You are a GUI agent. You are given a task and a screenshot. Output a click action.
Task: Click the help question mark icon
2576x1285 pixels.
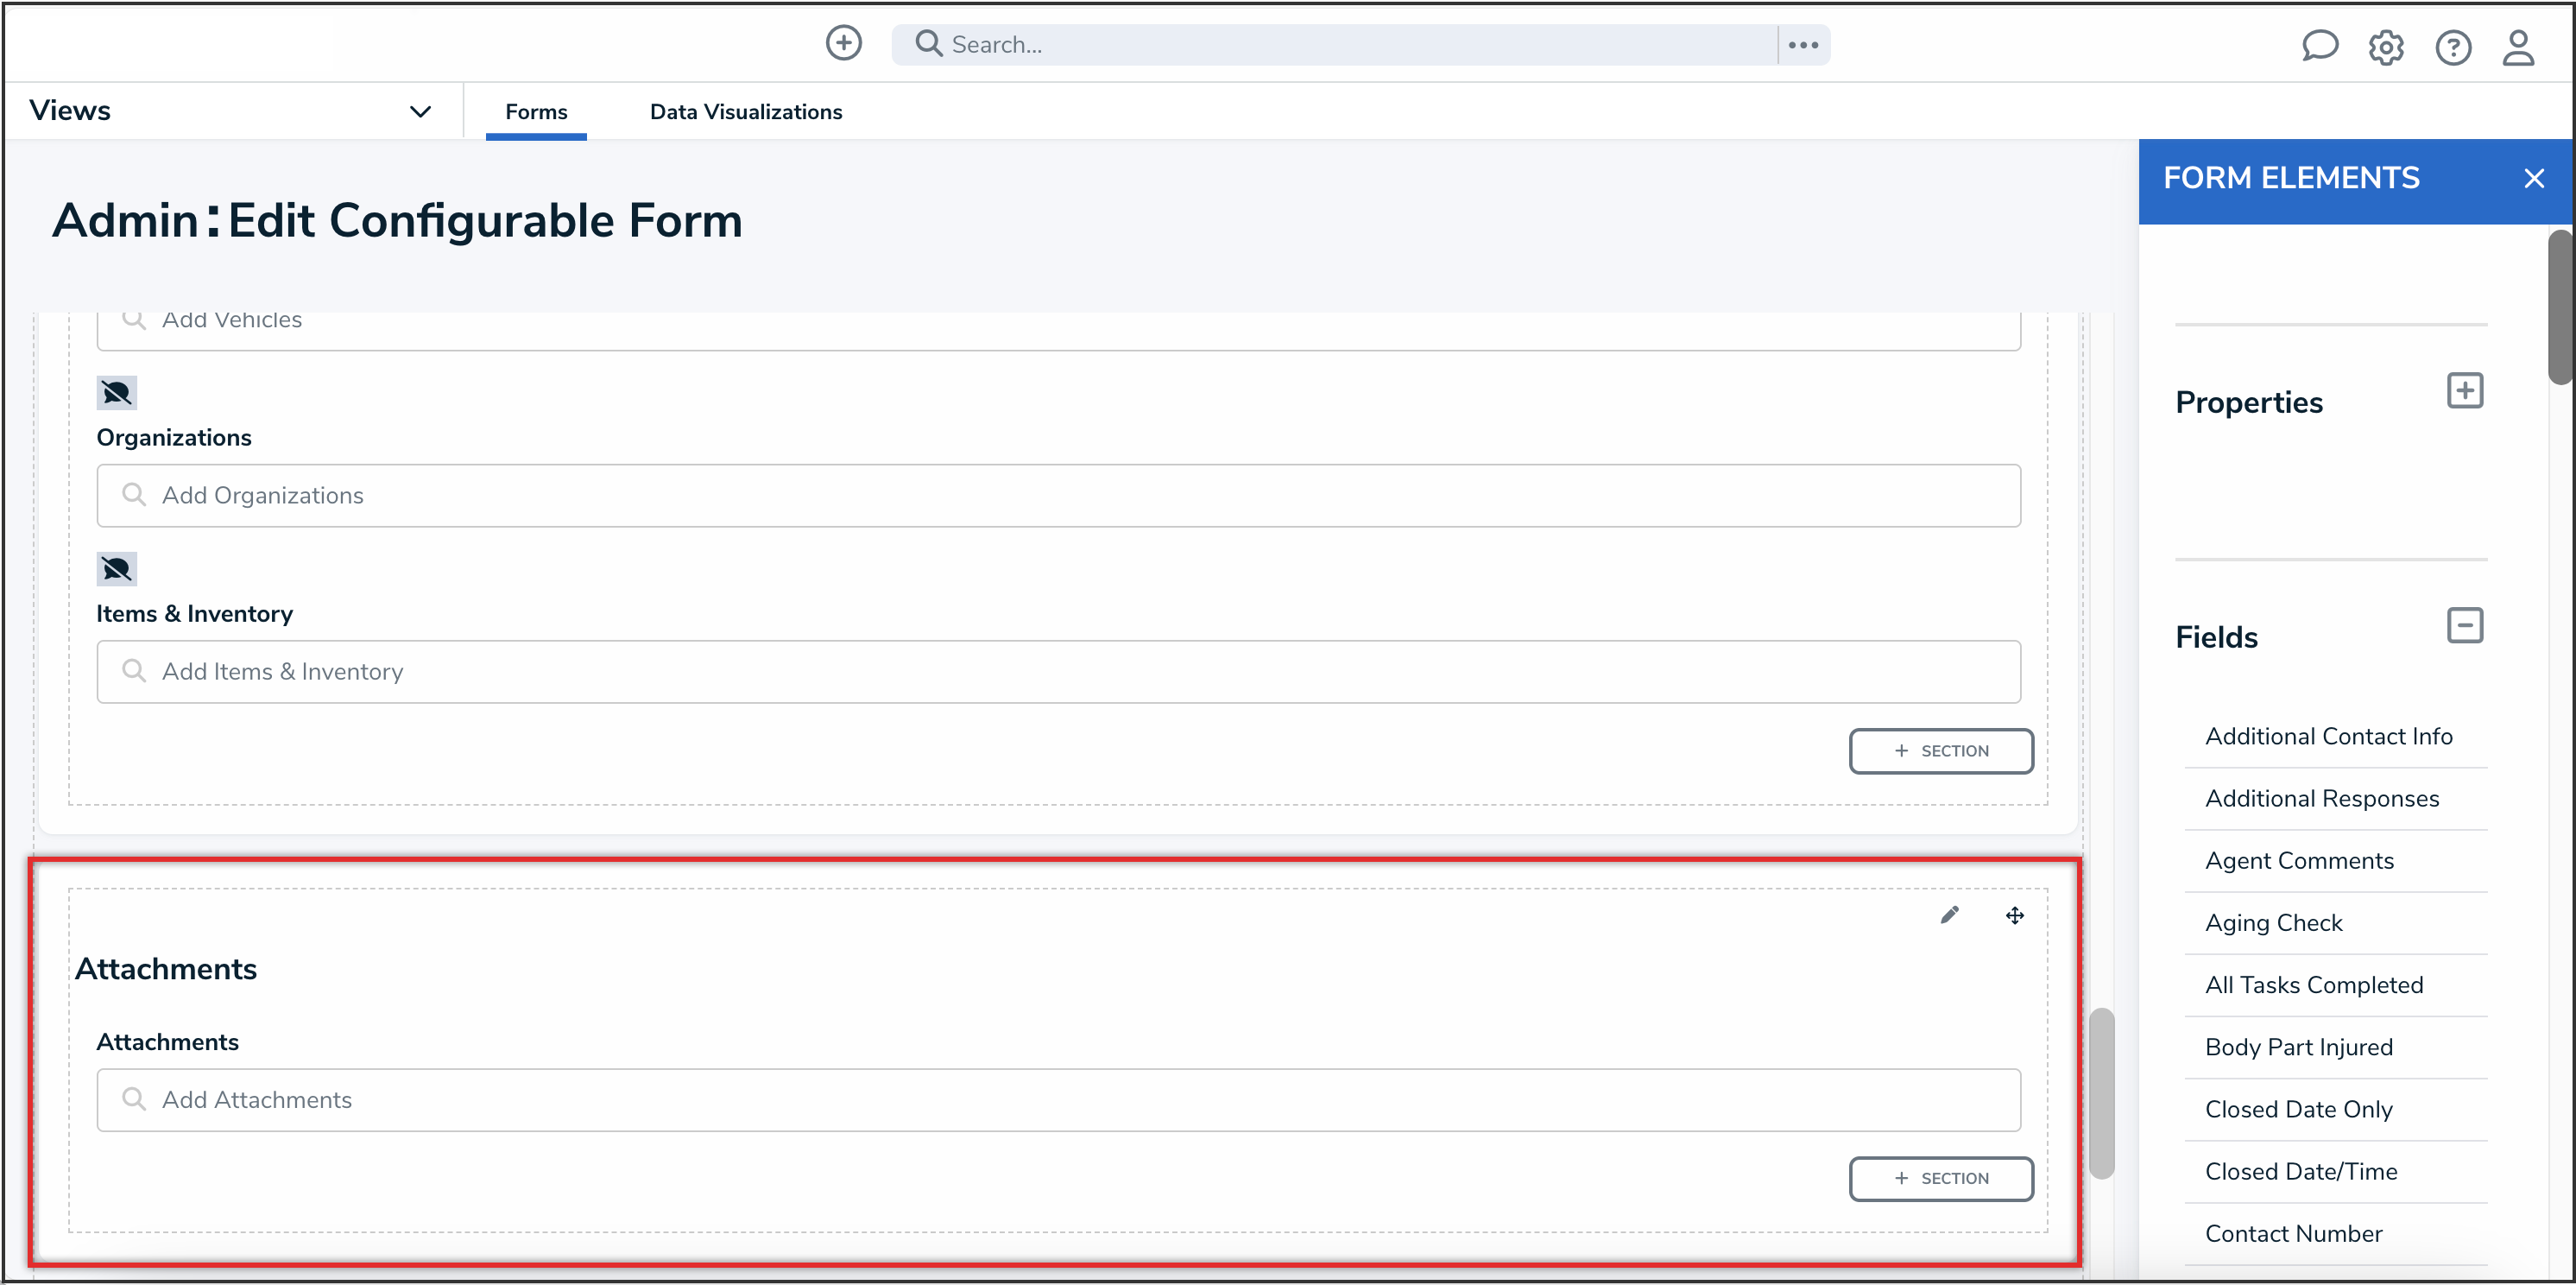click(x=2452, y=47)
